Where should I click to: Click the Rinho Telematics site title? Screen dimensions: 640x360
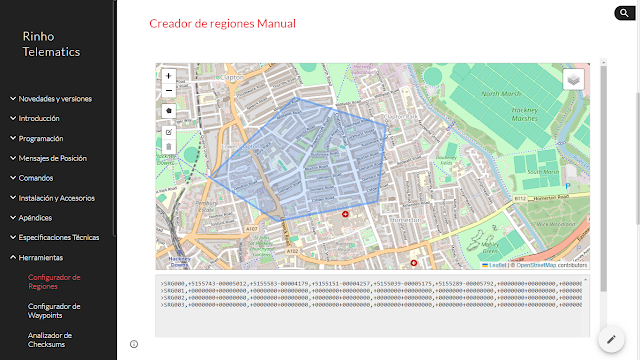pos(51,44)
